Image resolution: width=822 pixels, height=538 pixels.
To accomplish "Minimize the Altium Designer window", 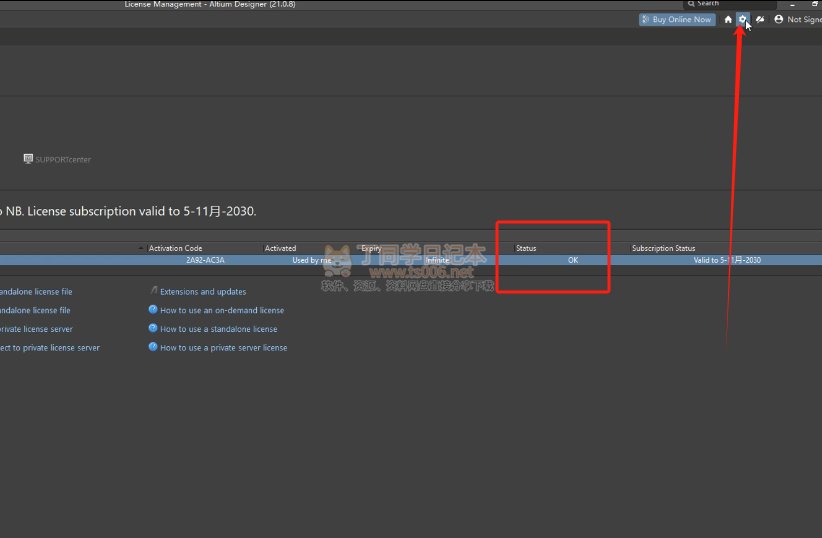I will [792, 4].
